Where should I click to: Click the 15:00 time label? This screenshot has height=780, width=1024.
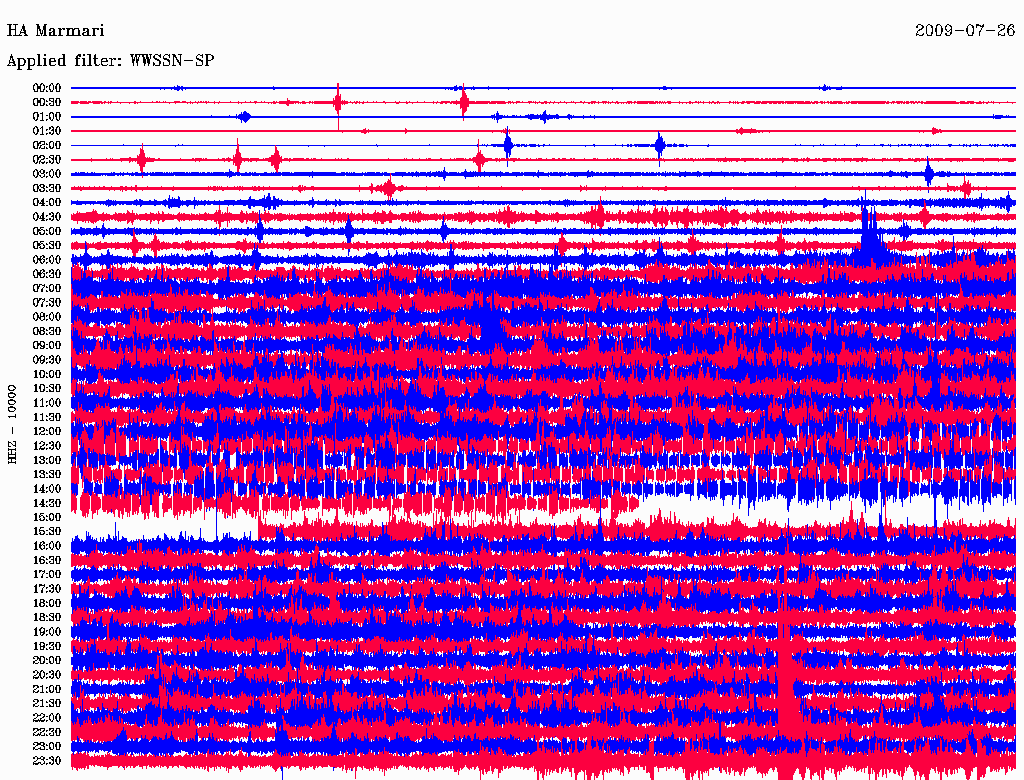click(47, 517)
